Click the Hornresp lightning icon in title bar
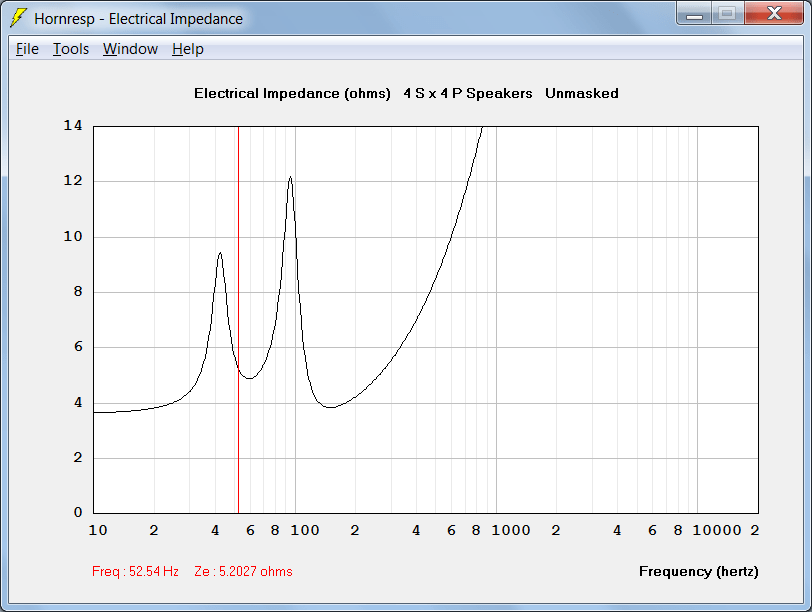812x612 pixels. click(x=18, y=18)
